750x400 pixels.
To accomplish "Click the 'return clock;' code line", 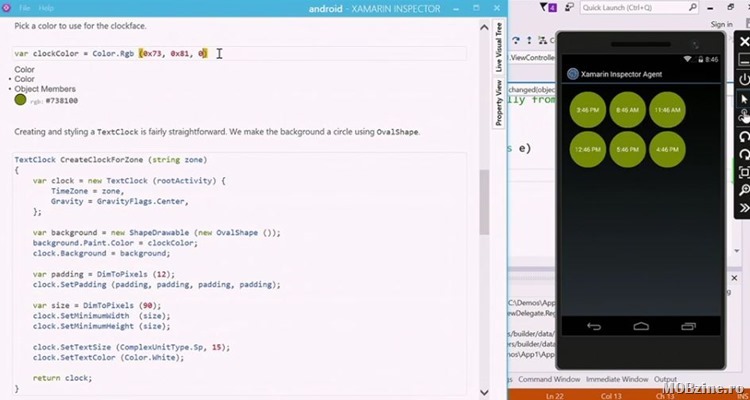I will 62,378.
